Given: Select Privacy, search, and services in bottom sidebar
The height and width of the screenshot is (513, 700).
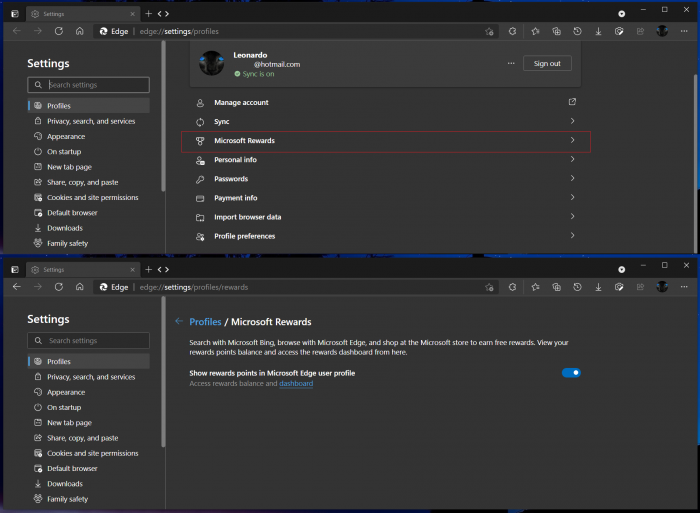Looking at the screenshot, I should (x=91, y=377).
